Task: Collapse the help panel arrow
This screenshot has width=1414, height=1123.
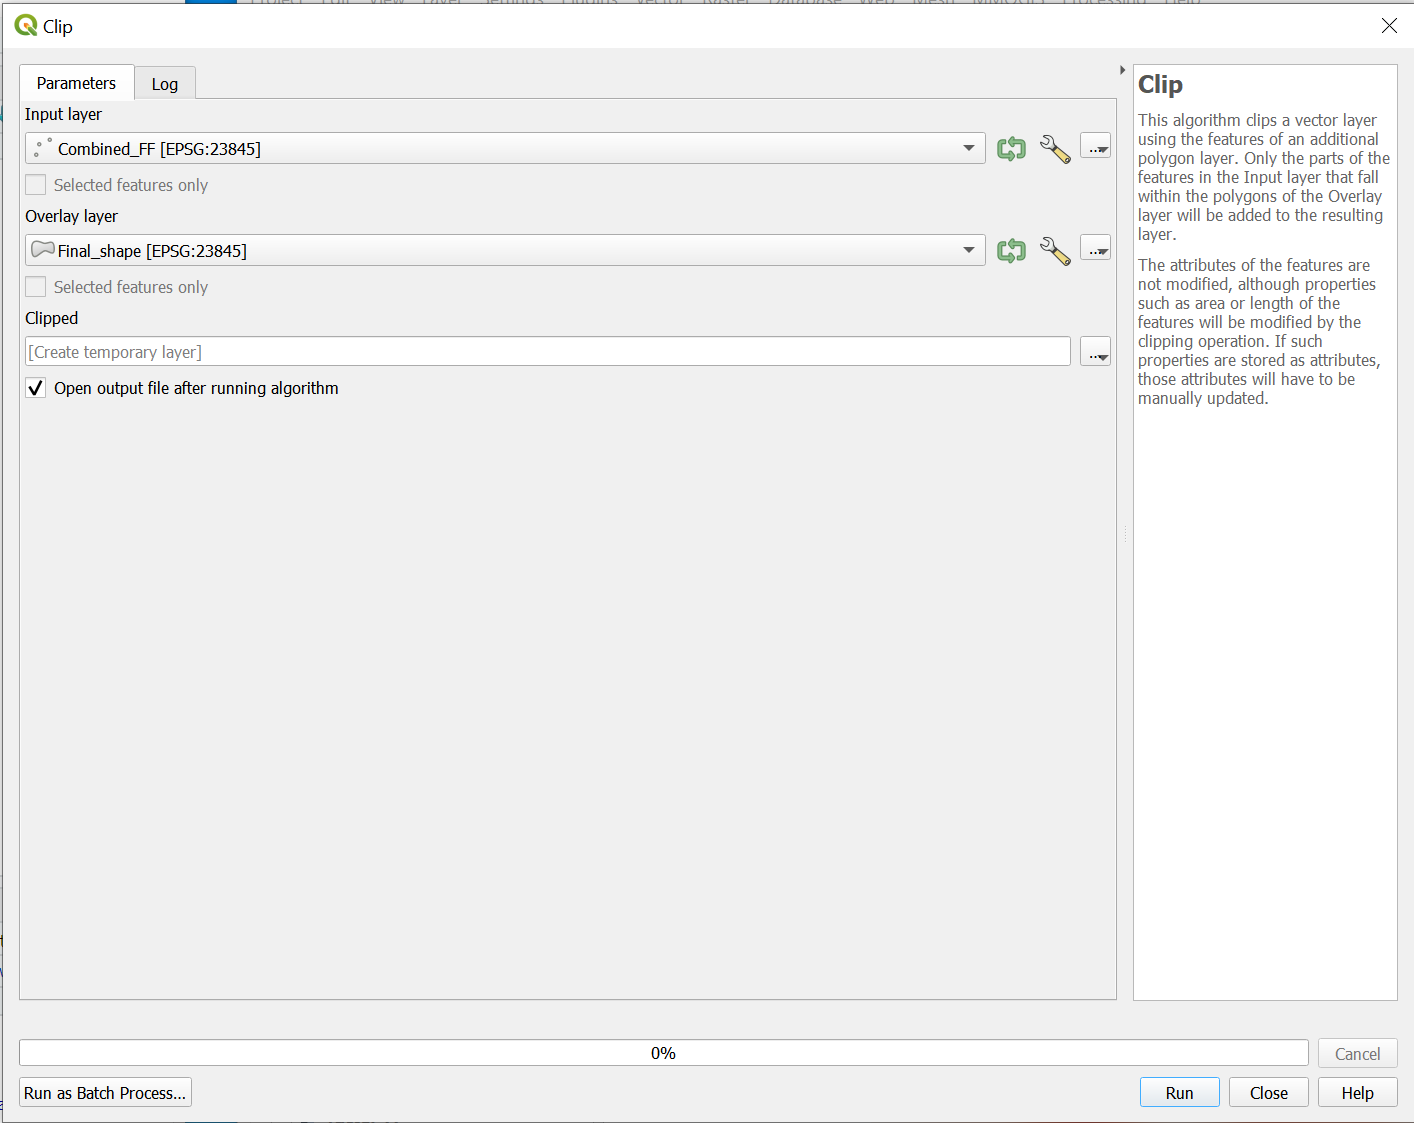Action: [x=1122, y=70]
